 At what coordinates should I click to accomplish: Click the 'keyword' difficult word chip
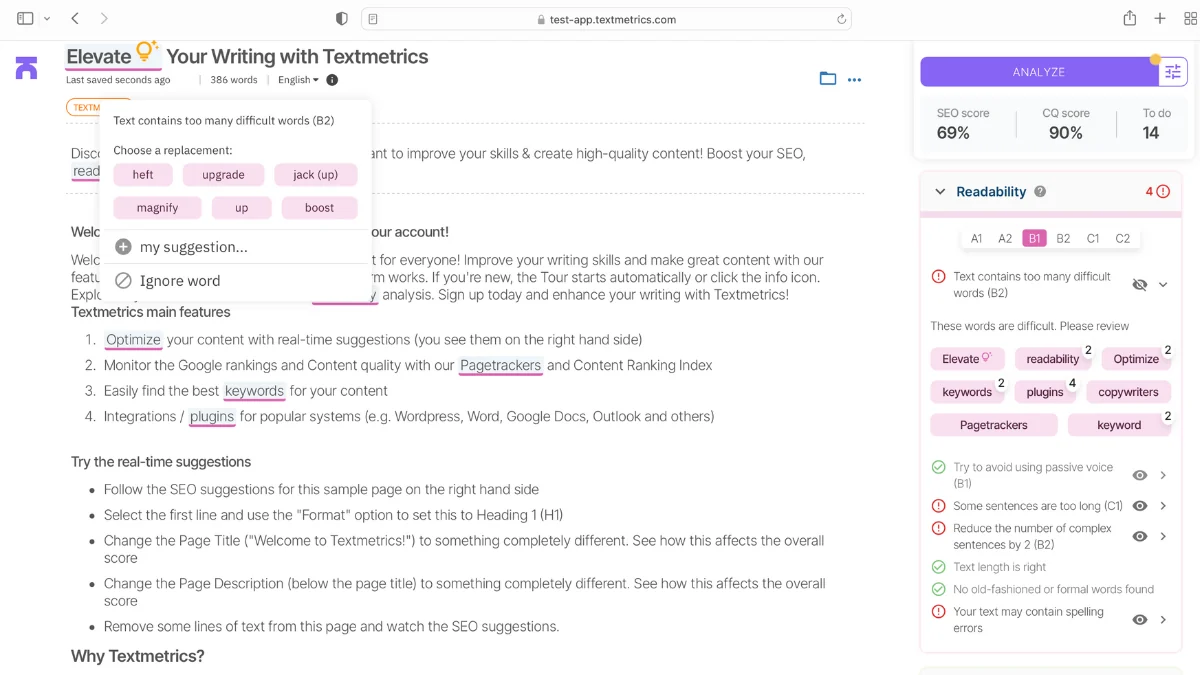[x=1119, y=425]
